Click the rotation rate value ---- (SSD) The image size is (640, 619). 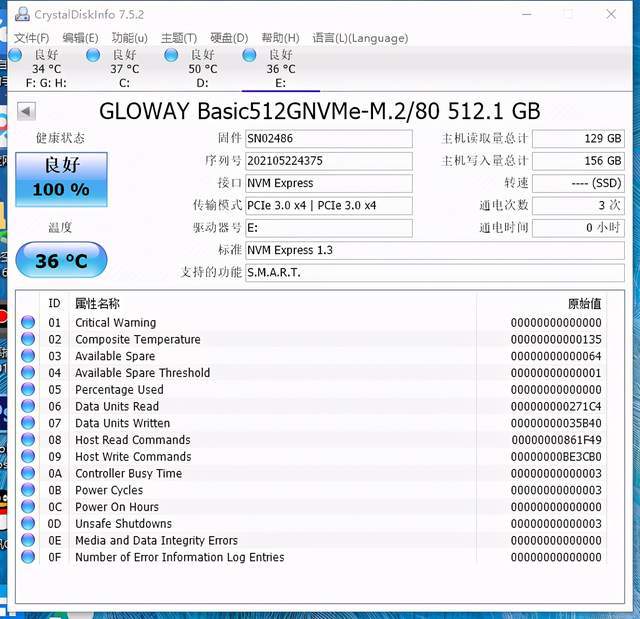pyautogui.click(x=578, y=183)
